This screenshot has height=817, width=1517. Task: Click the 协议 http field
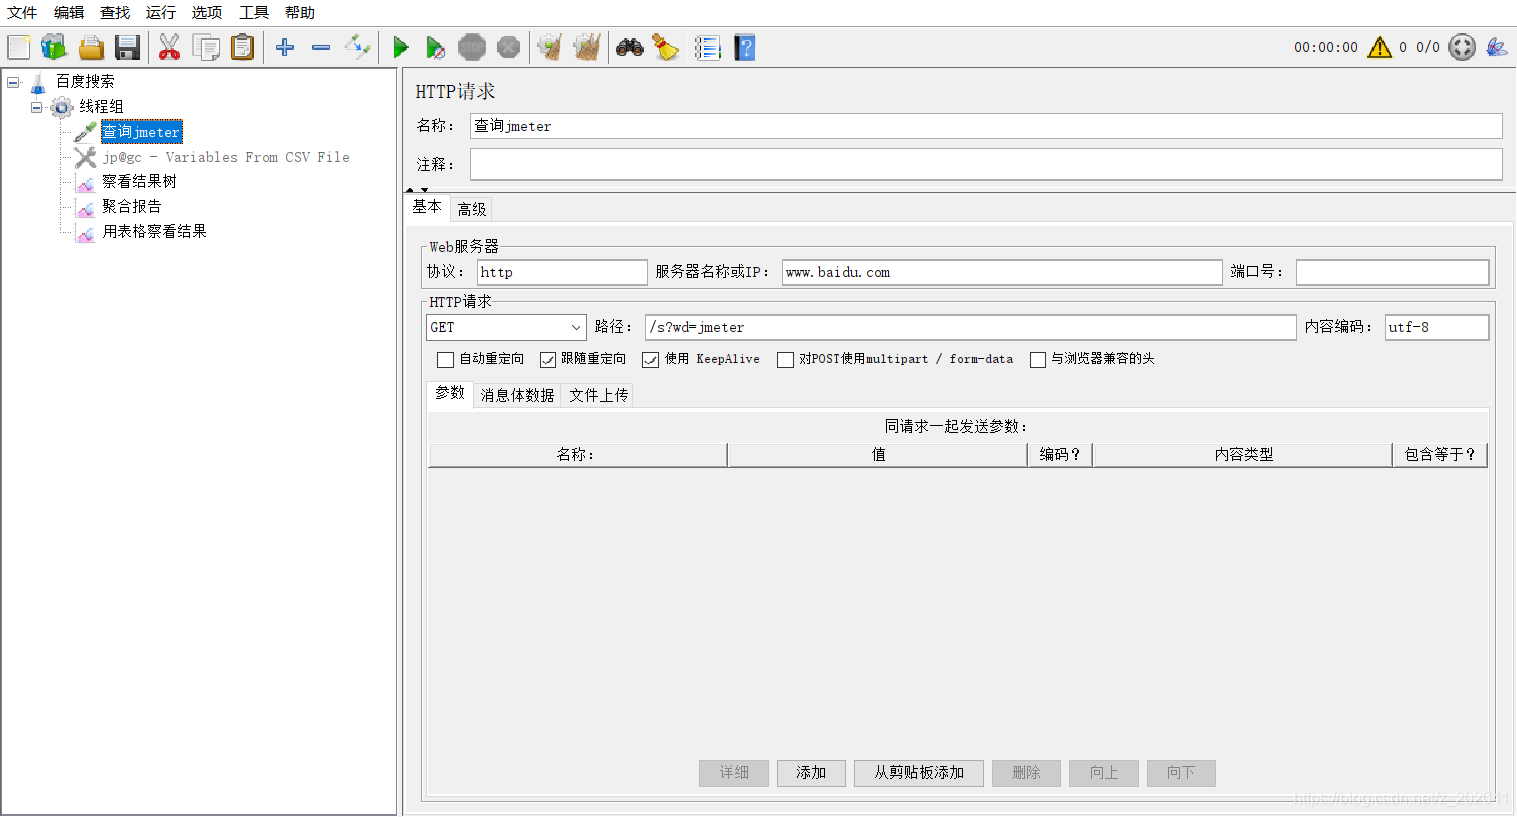coord(562,272)
